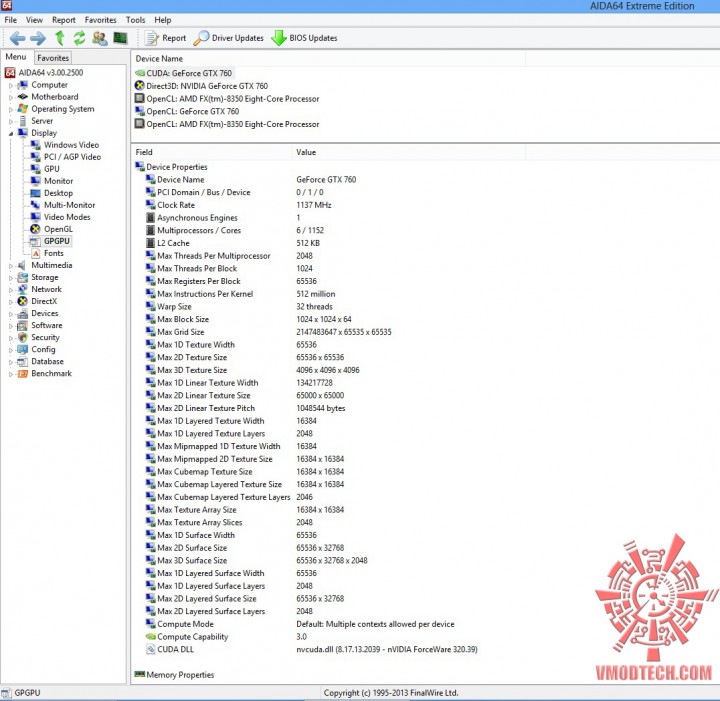Click the Benchmark tree icon

click(22, 374)
